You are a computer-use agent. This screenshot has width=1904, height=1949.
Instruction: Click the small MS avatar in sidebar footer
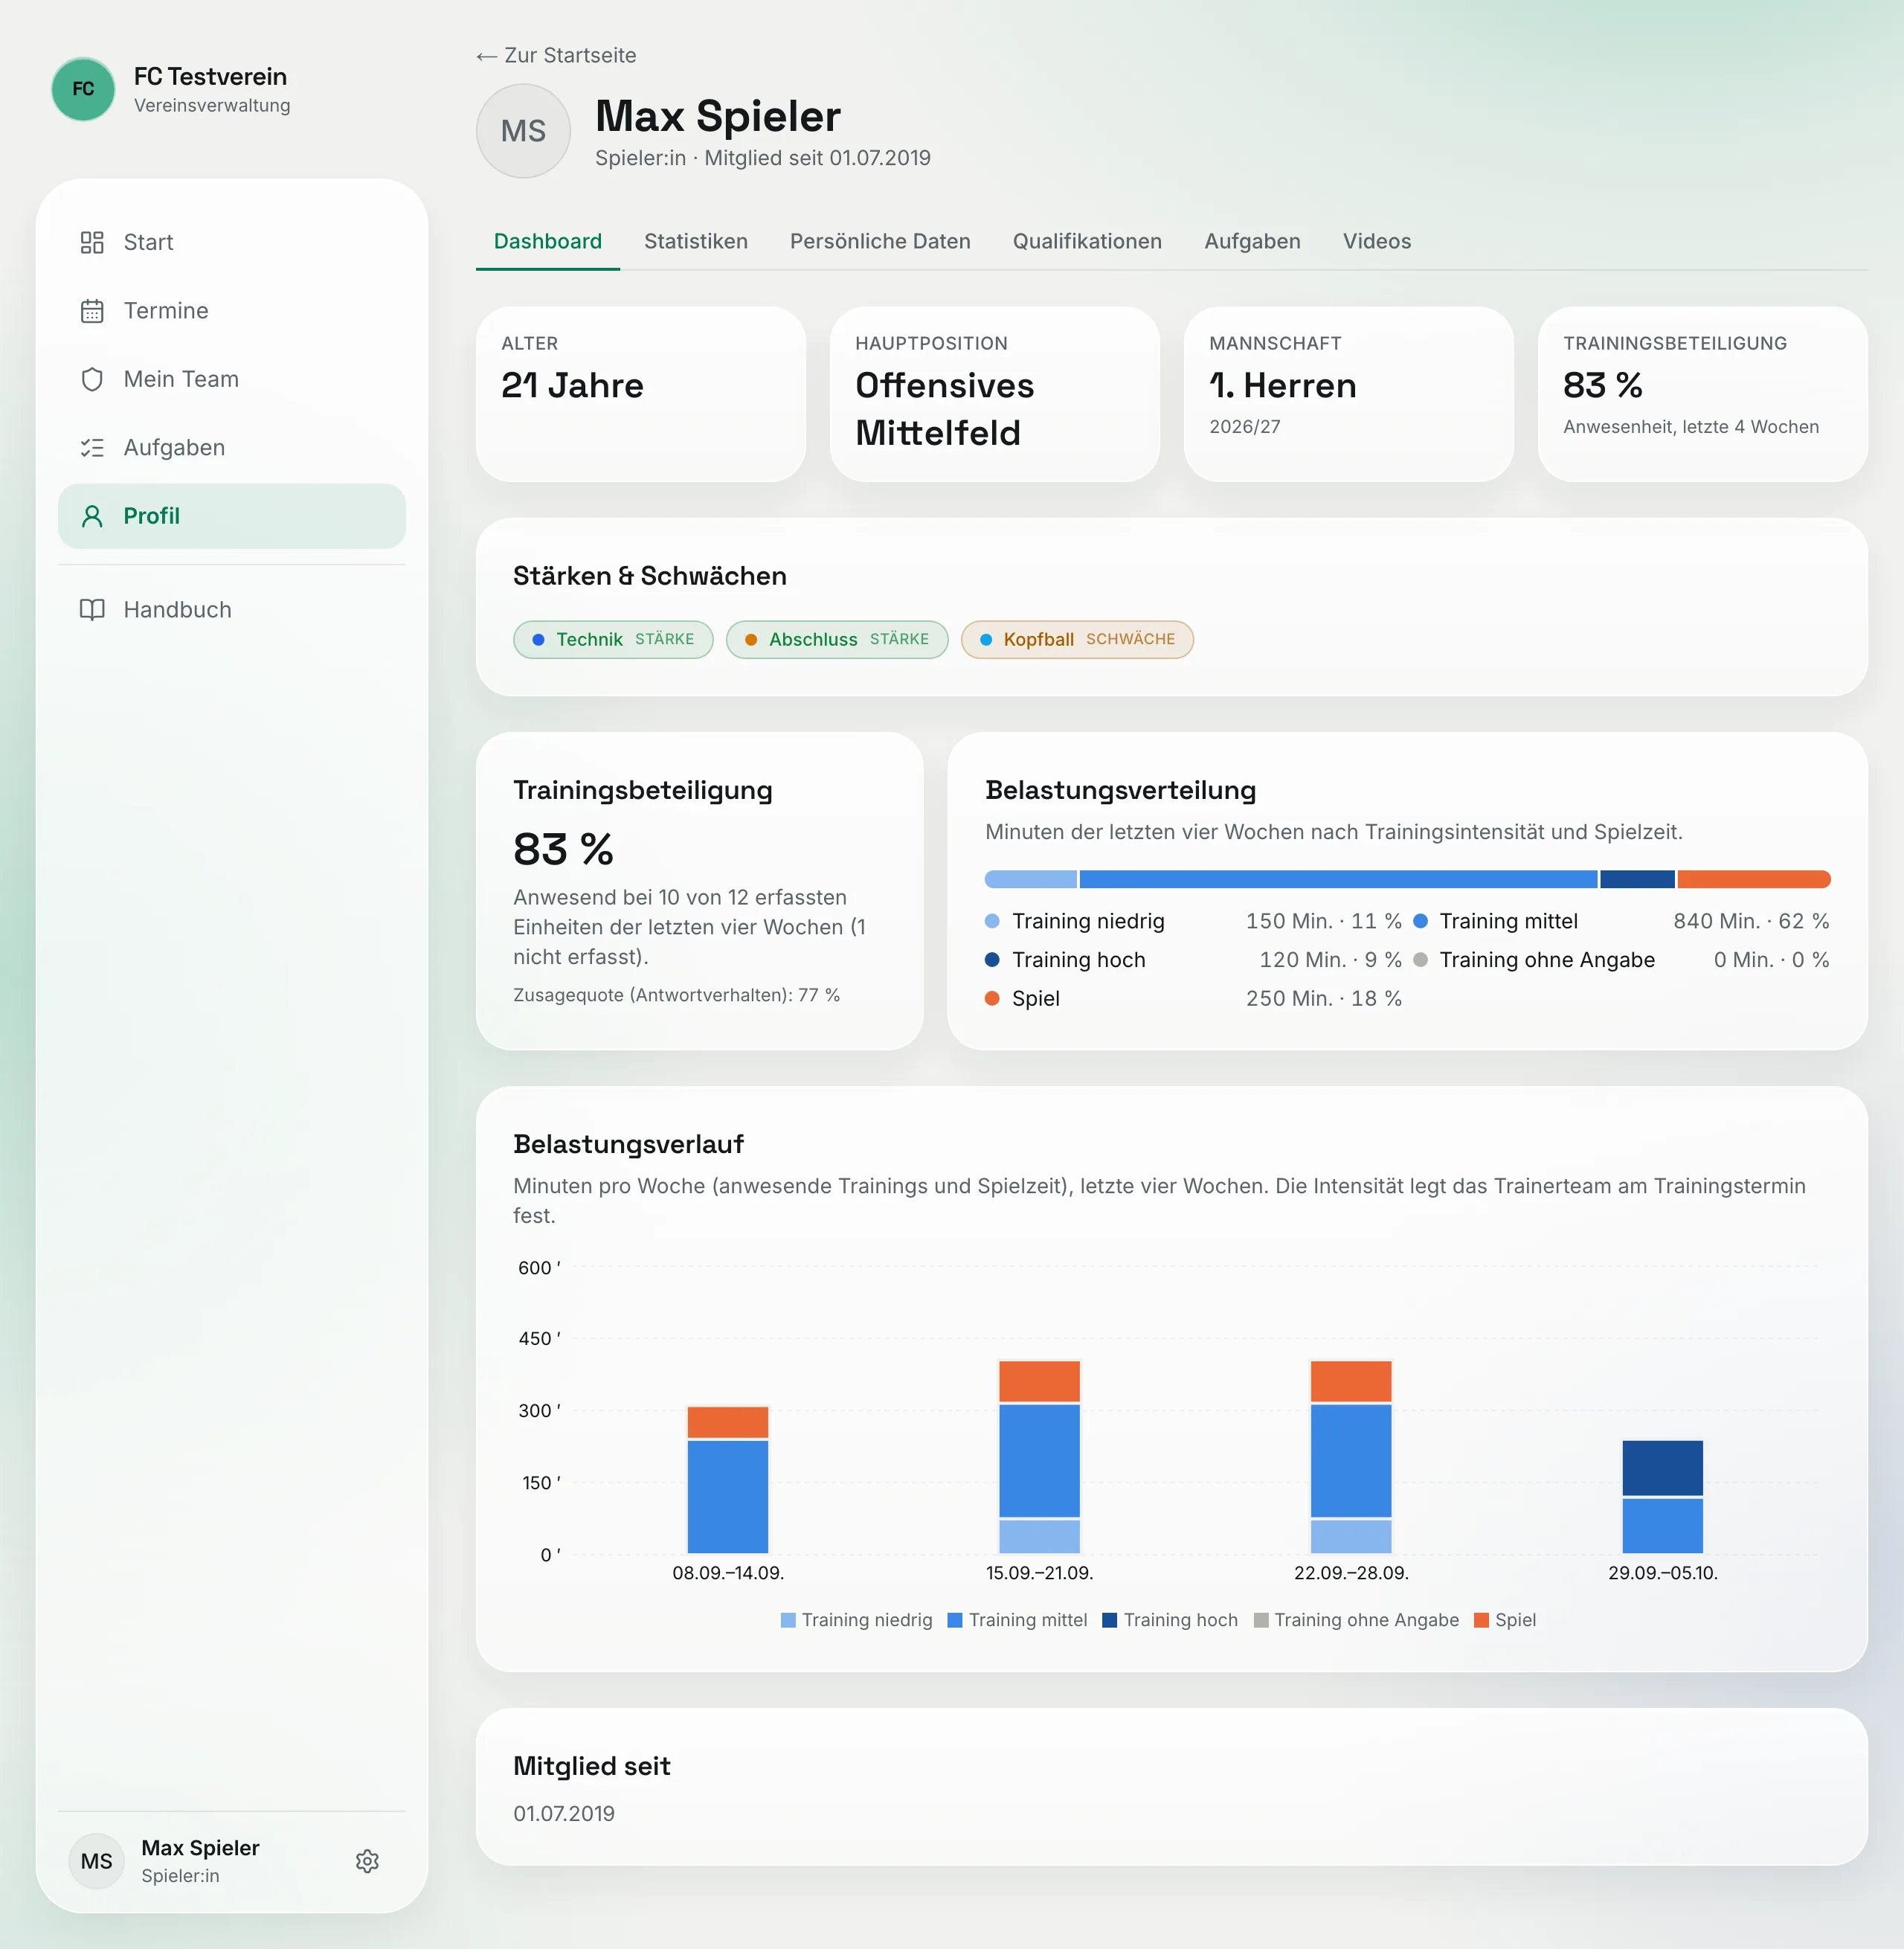96,1861
